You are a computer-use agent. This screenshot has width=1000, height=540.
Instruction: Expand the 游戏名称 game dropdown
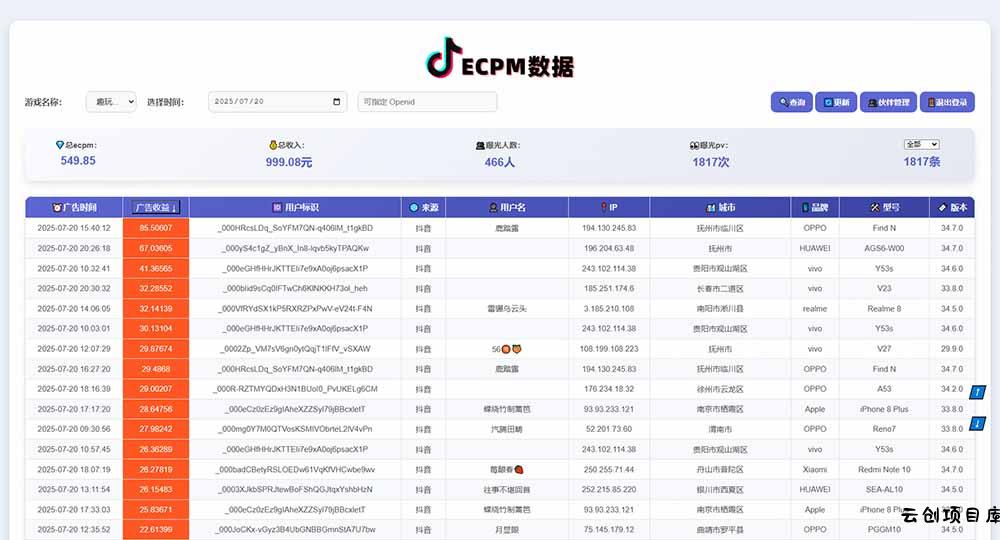[110, 102]
